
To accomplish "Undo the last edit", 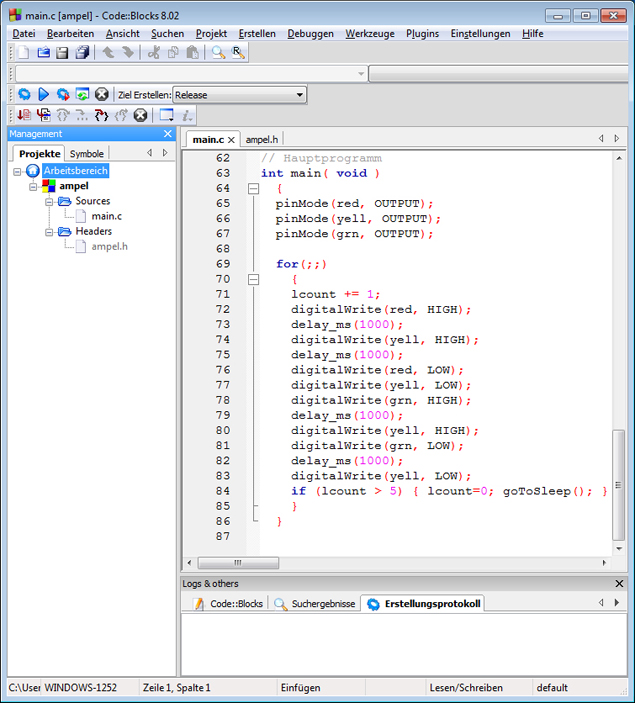I will (x=108, y=53).
